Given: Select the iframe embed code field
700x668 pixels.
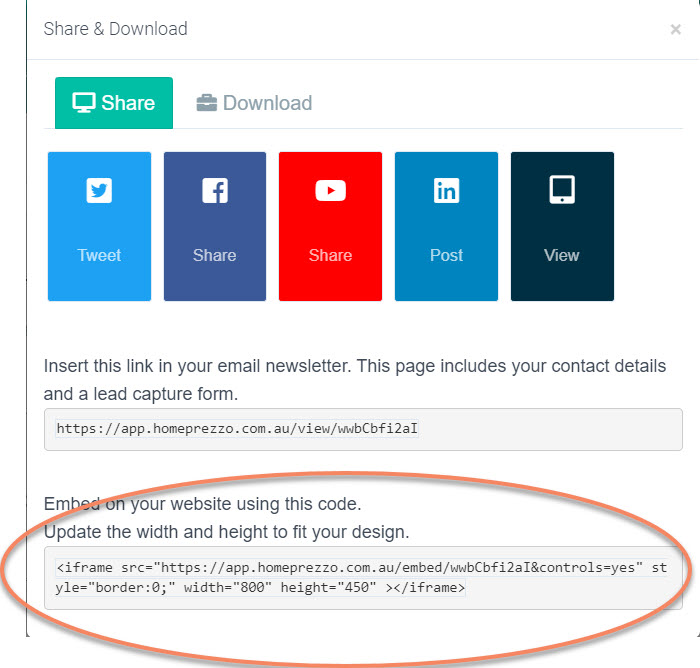Looking at the screenshot, I should 363,578.
